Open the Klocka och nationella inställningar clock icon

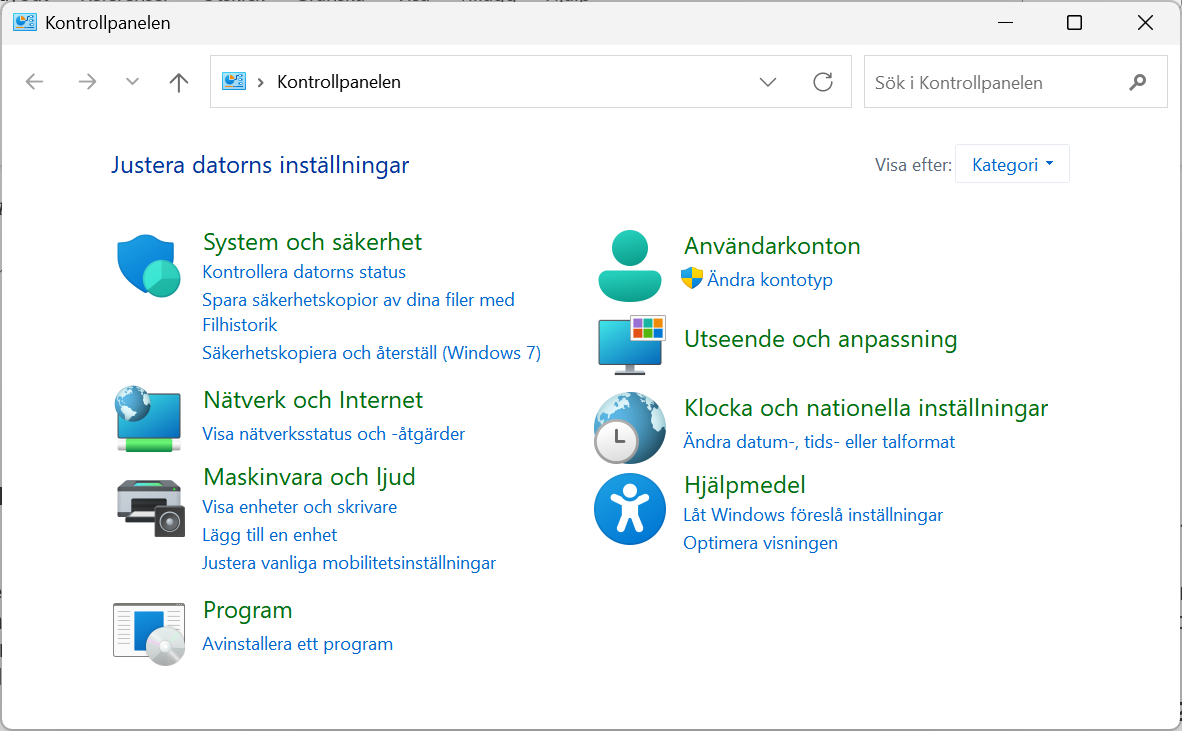(630, 427)
